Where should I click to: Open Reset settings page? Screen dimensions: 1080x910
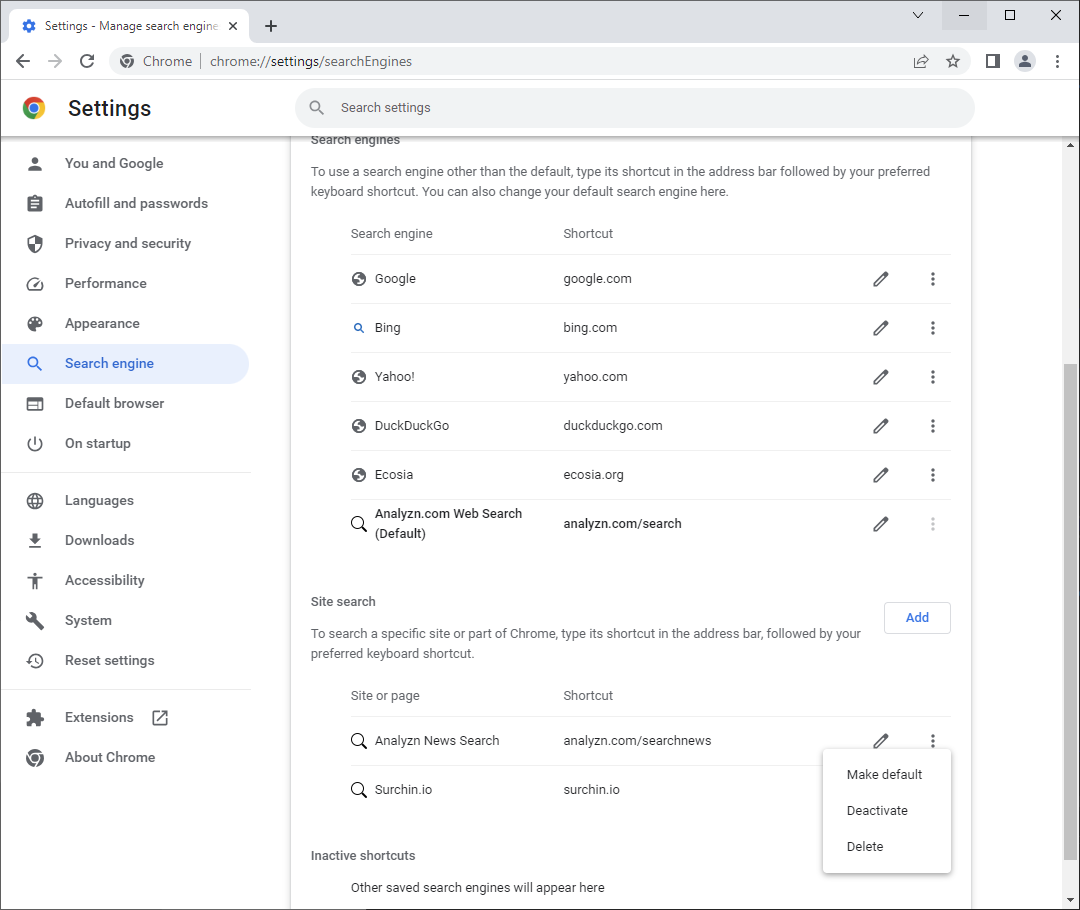click(125, 660)
